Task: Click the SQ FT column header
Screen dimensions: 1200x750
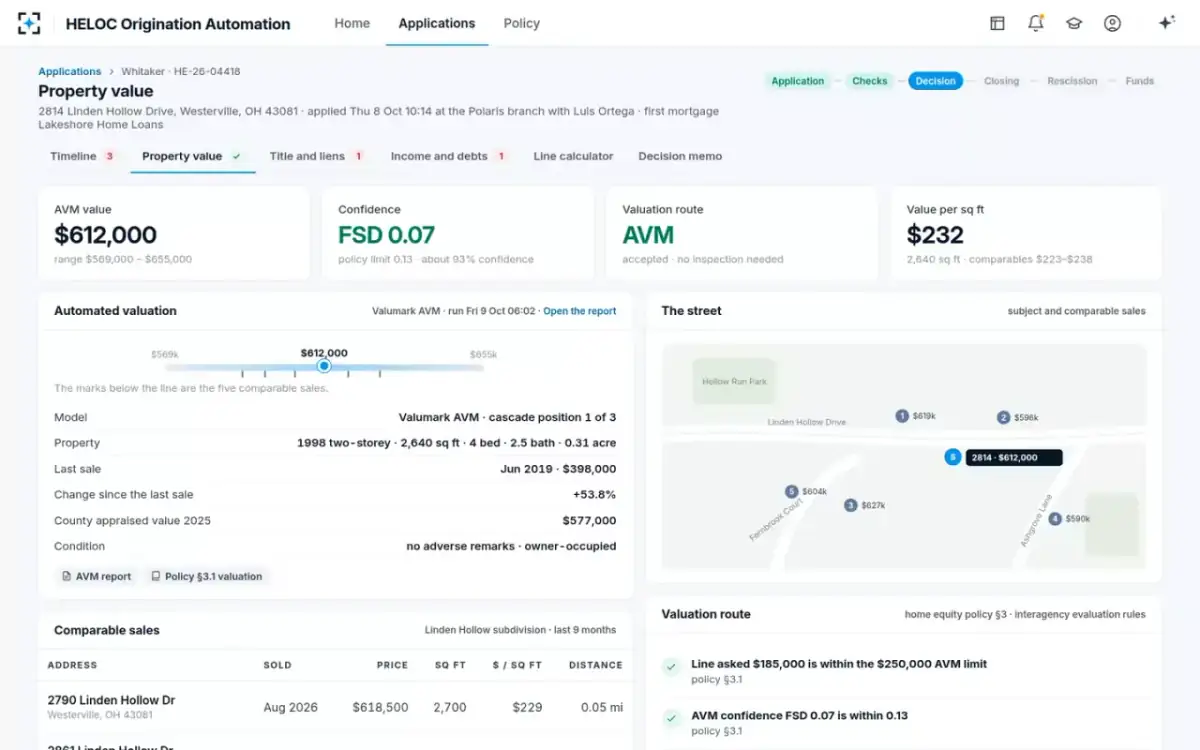Action: click(450, 665)
